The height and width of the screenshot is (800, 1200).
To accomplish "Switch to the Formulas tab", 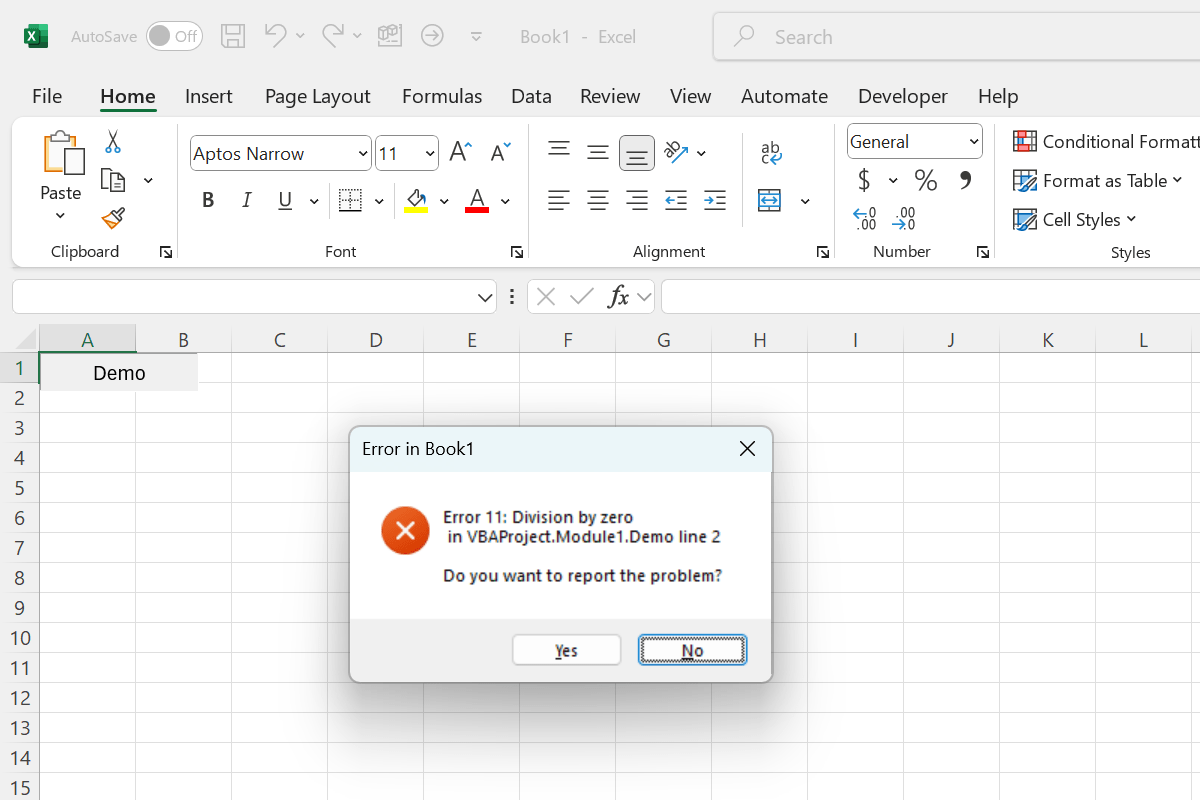I will [442, 96].
